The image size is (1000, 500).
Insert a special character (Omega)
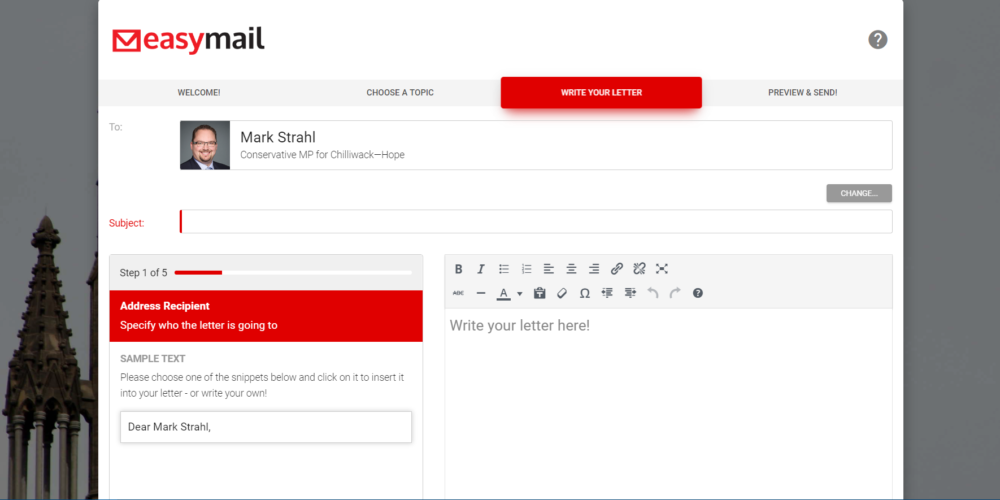click(x=585, y=293)
